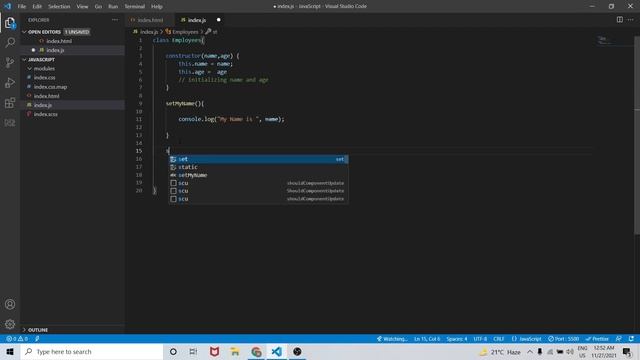Open the Source Control view
The width and height of the screenshot is (640, 360).
click(x=10, y=62)
